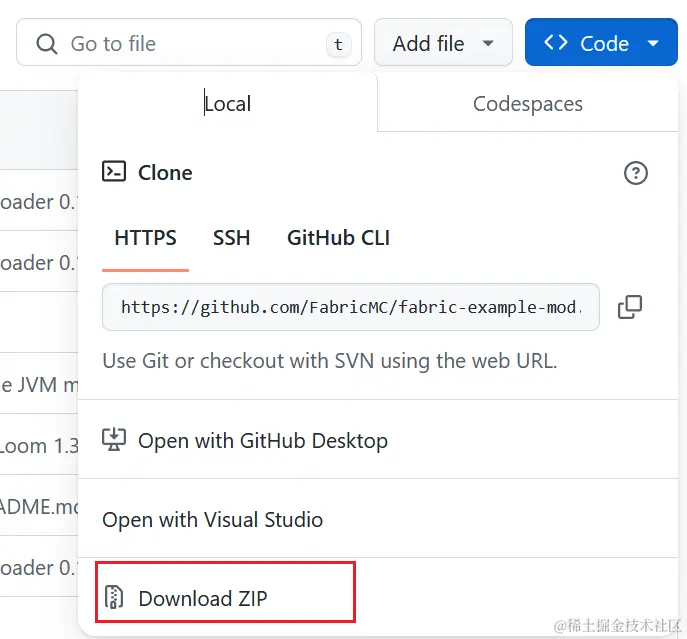The height and width of the screenshot is (639, 687).
Task: Copy the clone URL to clipboard
Action: pos(630,307)
